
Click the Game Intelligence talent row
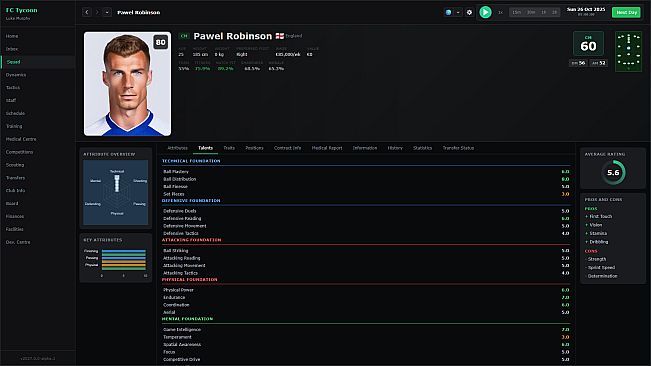366,329
